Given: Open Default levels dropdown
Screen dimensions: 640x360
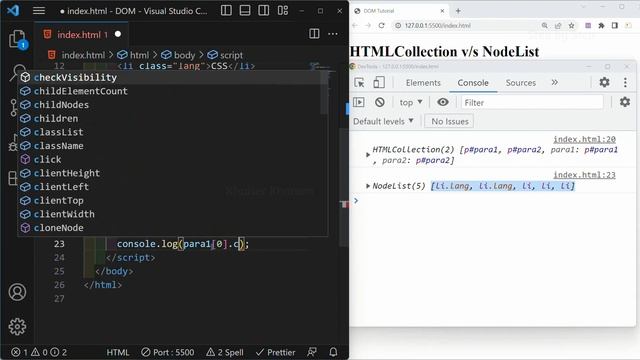Looking at the screenshot, I should pos(383,121).
